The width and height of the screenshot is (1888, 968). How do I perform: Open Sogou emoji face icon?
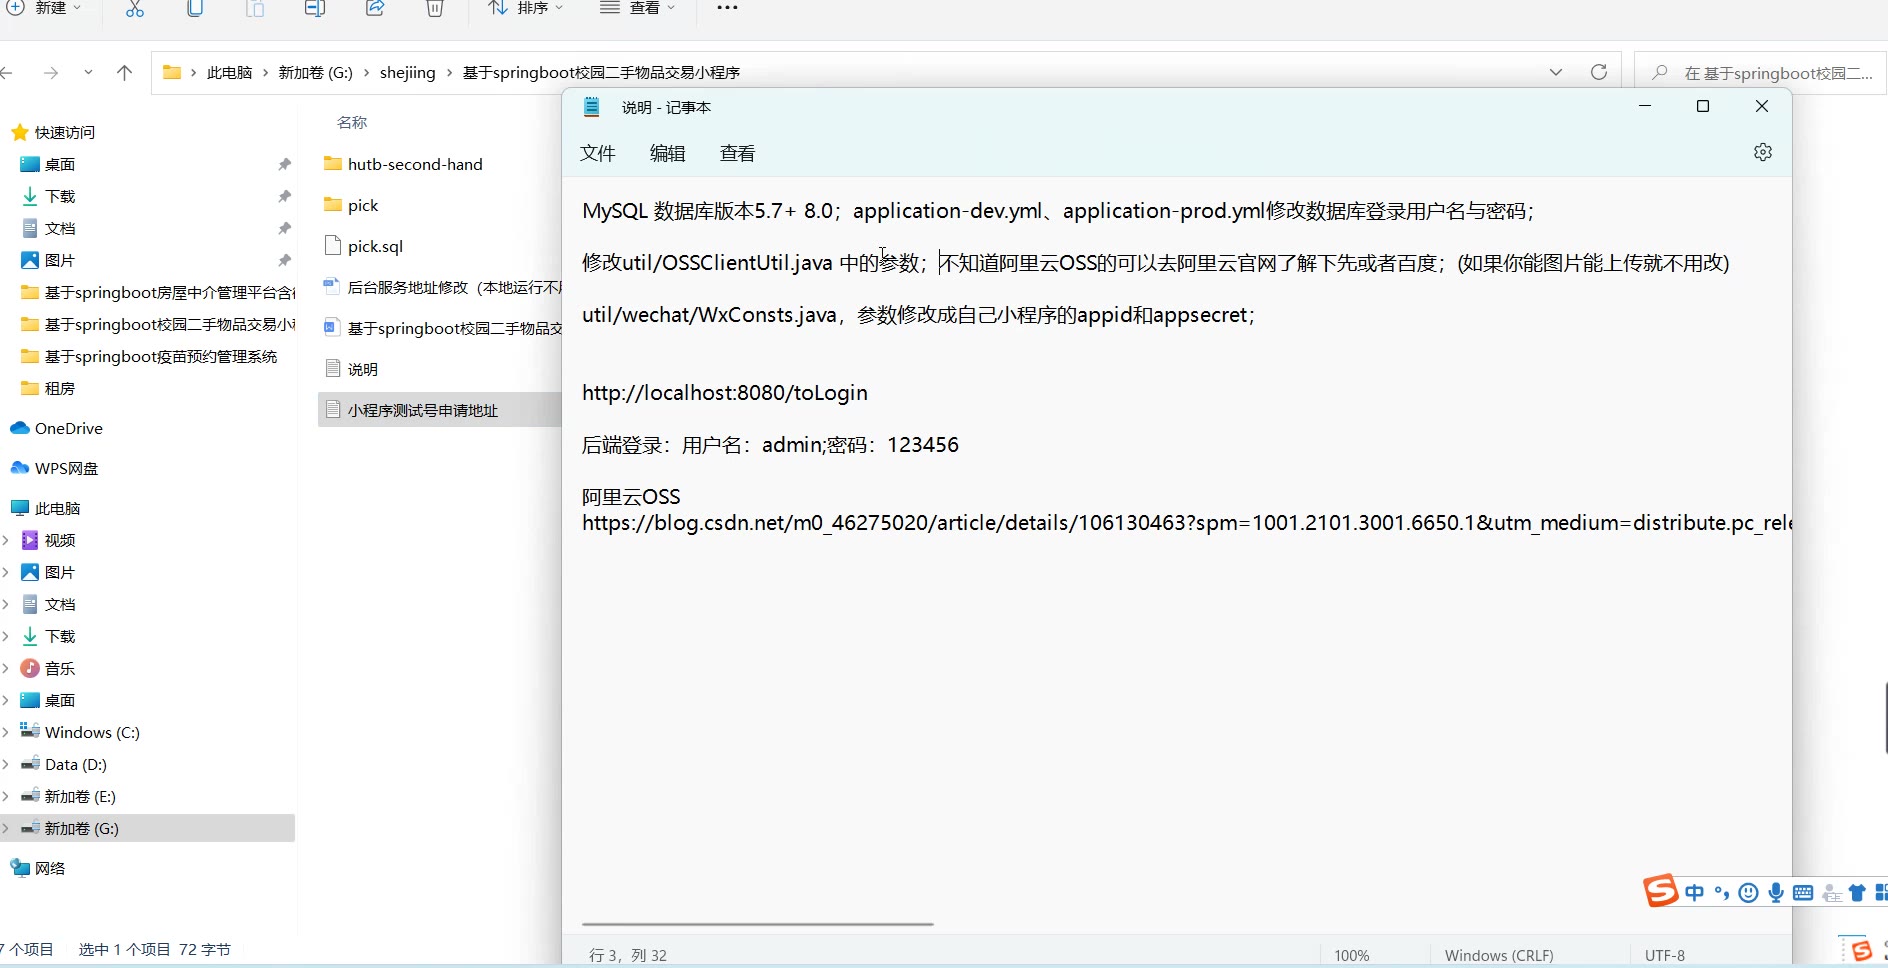click(x=1748, y=893)
